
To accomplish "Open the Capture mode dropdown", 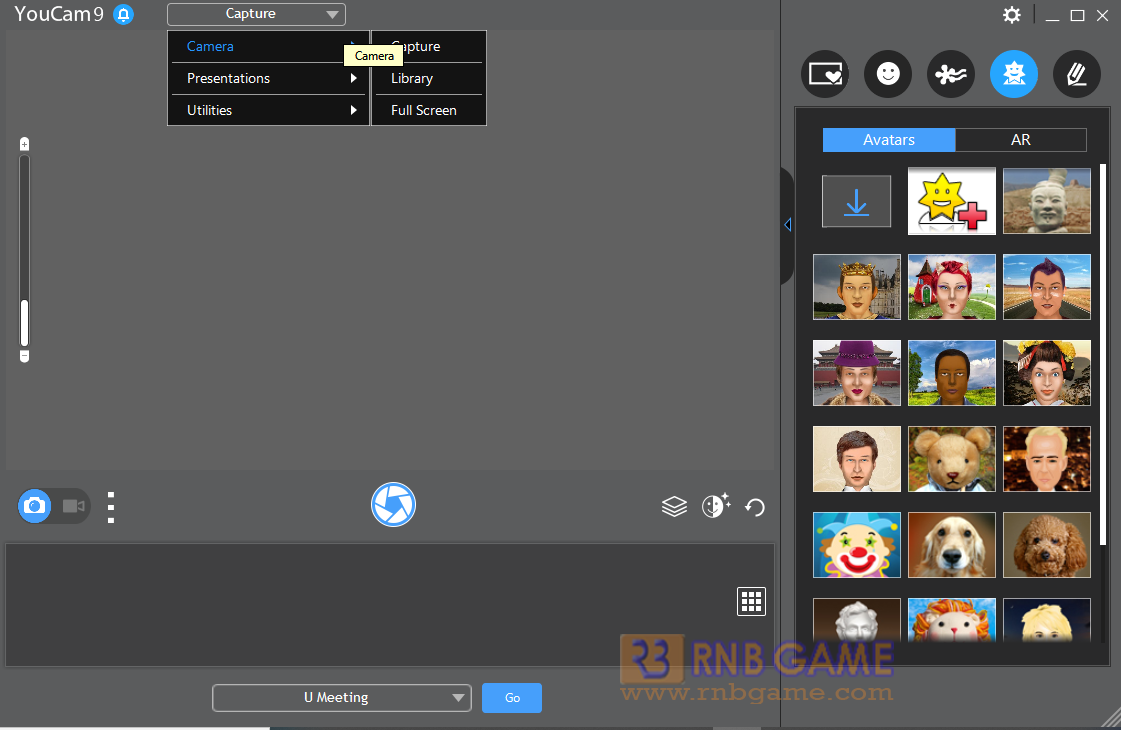I will pos(256,14).
